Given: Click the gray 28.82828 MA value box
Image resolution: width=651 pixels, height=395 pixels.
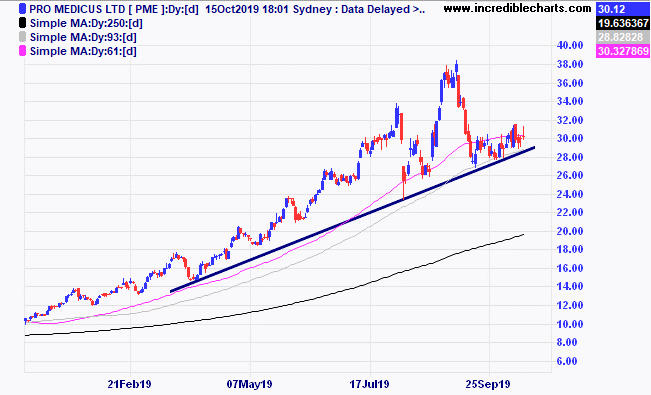Looking at the screenshot, I should click(623, 37).
